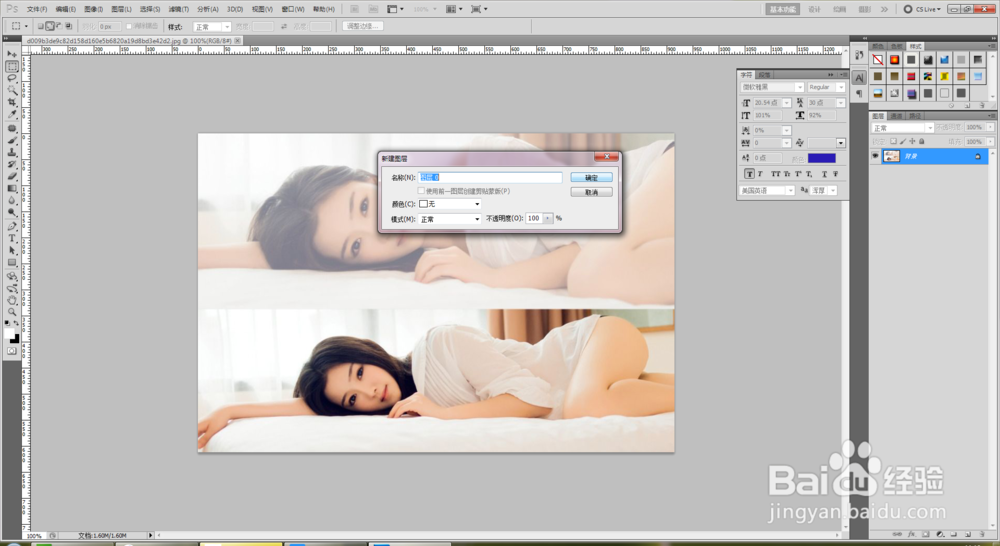This screenshot has width=1000, height=546.
Task: Select the Zoom magnifier tool
Action: point(12,312)
